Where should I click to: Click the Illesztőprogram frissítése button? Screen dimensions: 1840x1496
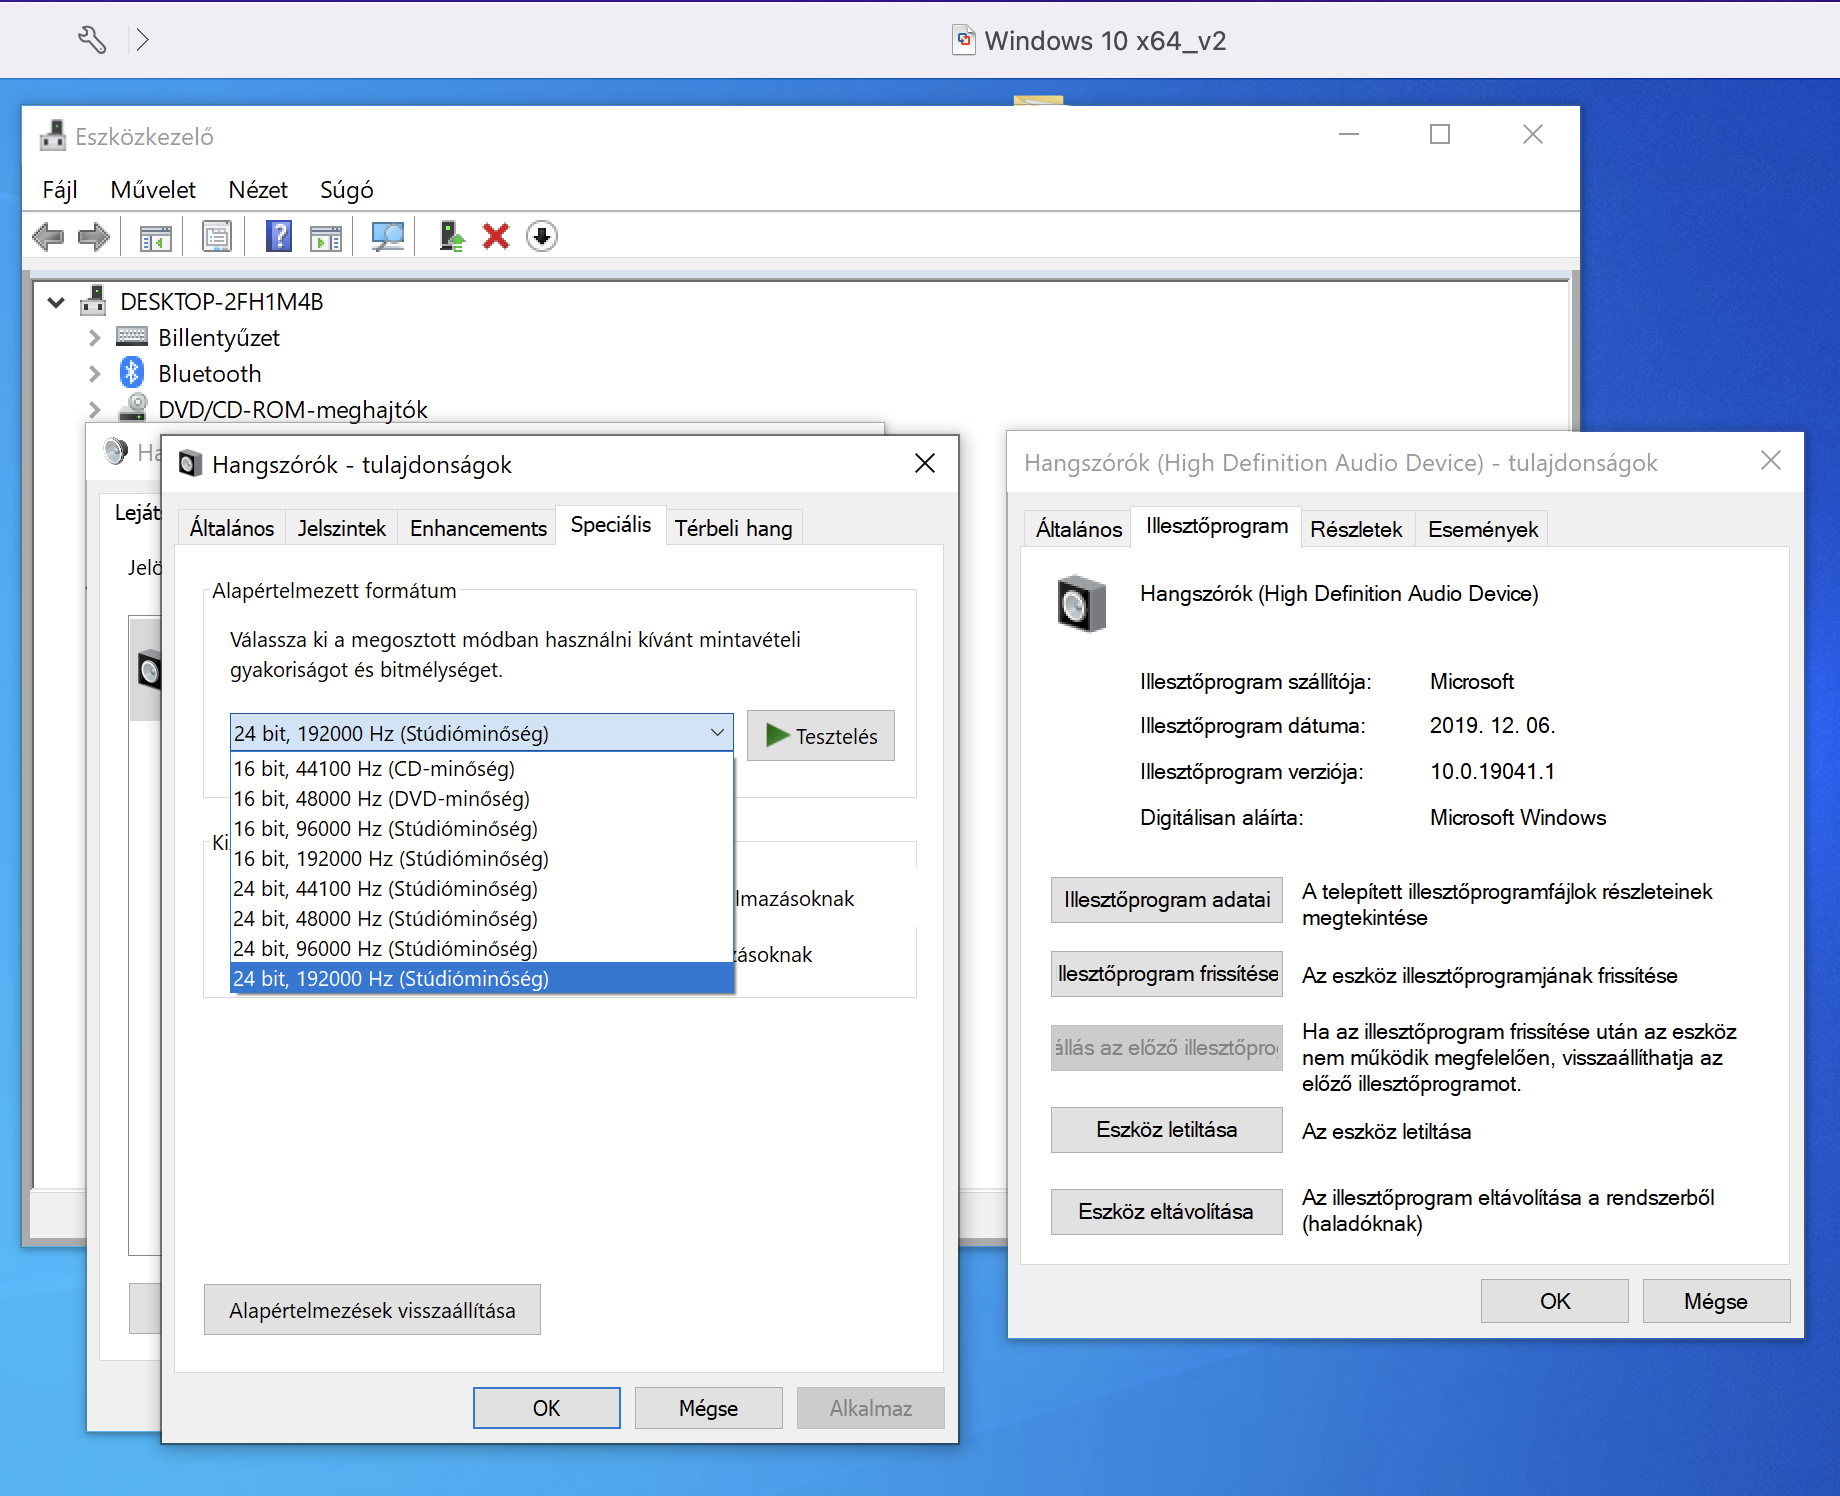1167,974
